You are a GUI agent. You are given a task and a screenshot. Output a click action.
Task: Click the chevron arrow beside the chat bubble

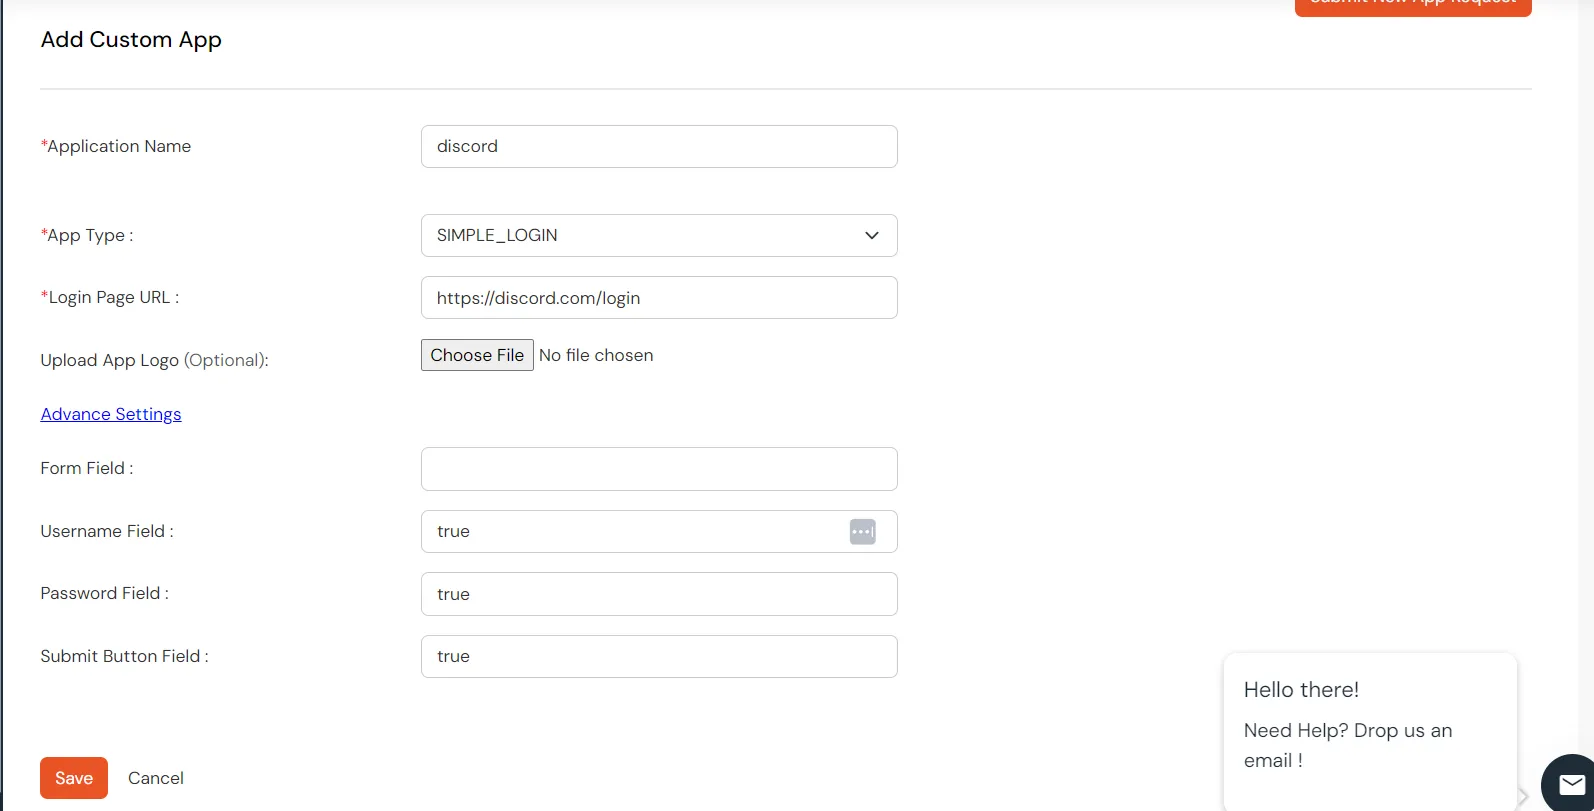point(1521,797)
